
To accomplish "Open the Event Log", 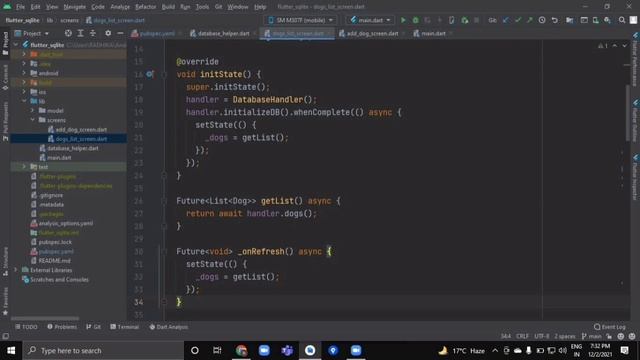I will pos(610,327).
